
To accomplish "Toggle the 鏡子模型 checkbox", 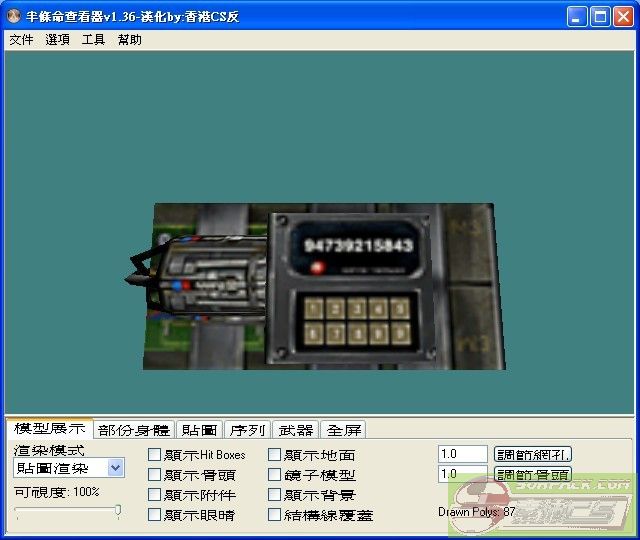I will pos(275,475).
